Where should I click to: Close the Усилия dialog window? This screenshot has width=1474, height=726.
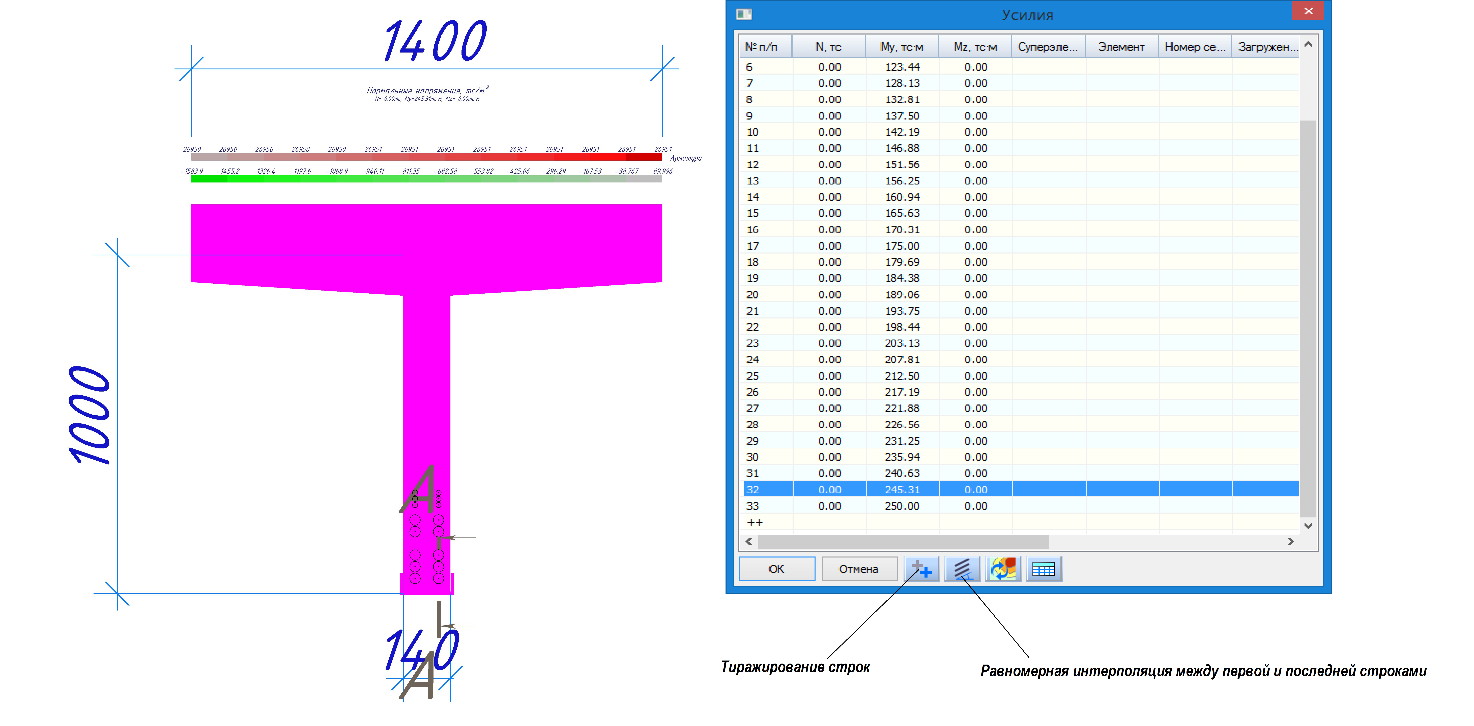click(x=1306, y=12)
